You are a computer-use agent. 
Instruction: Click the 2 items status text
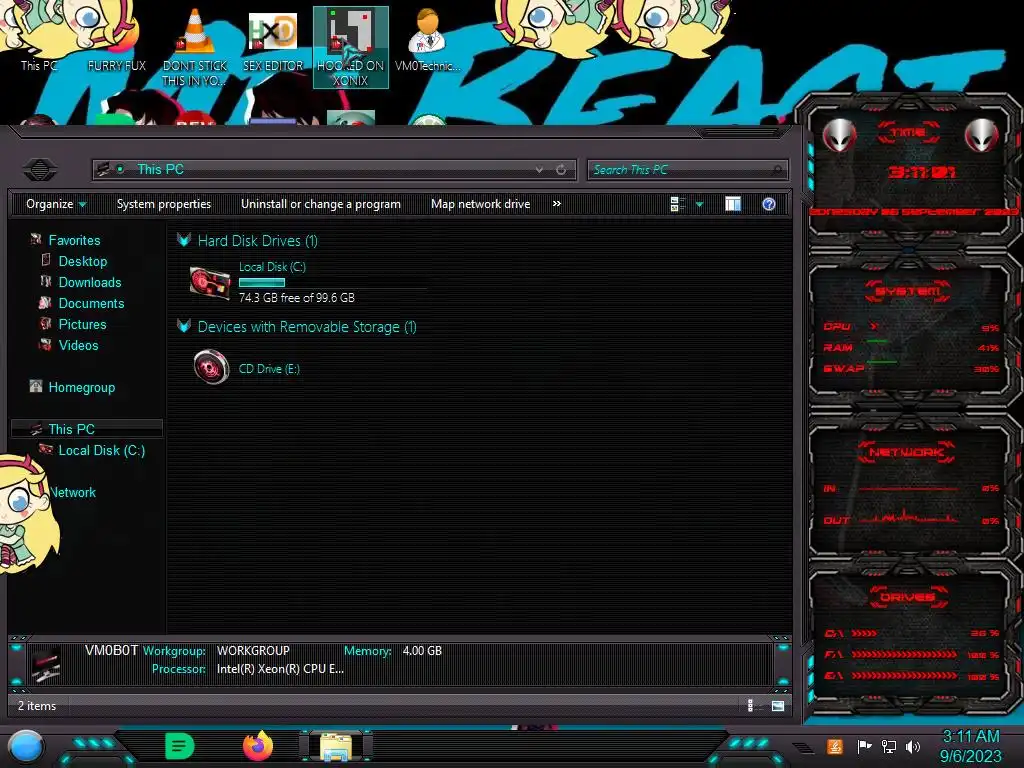tap(37, 706)
